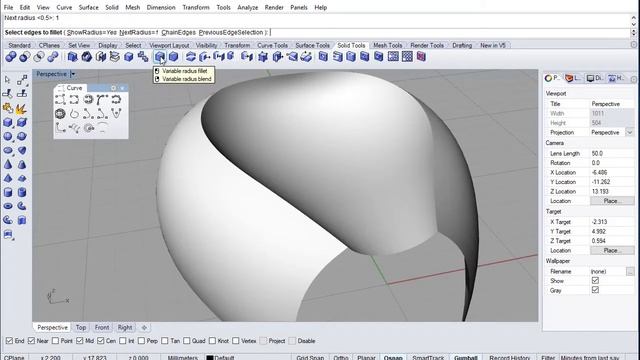Open the Layers panel tab

(x=573, y=78)
